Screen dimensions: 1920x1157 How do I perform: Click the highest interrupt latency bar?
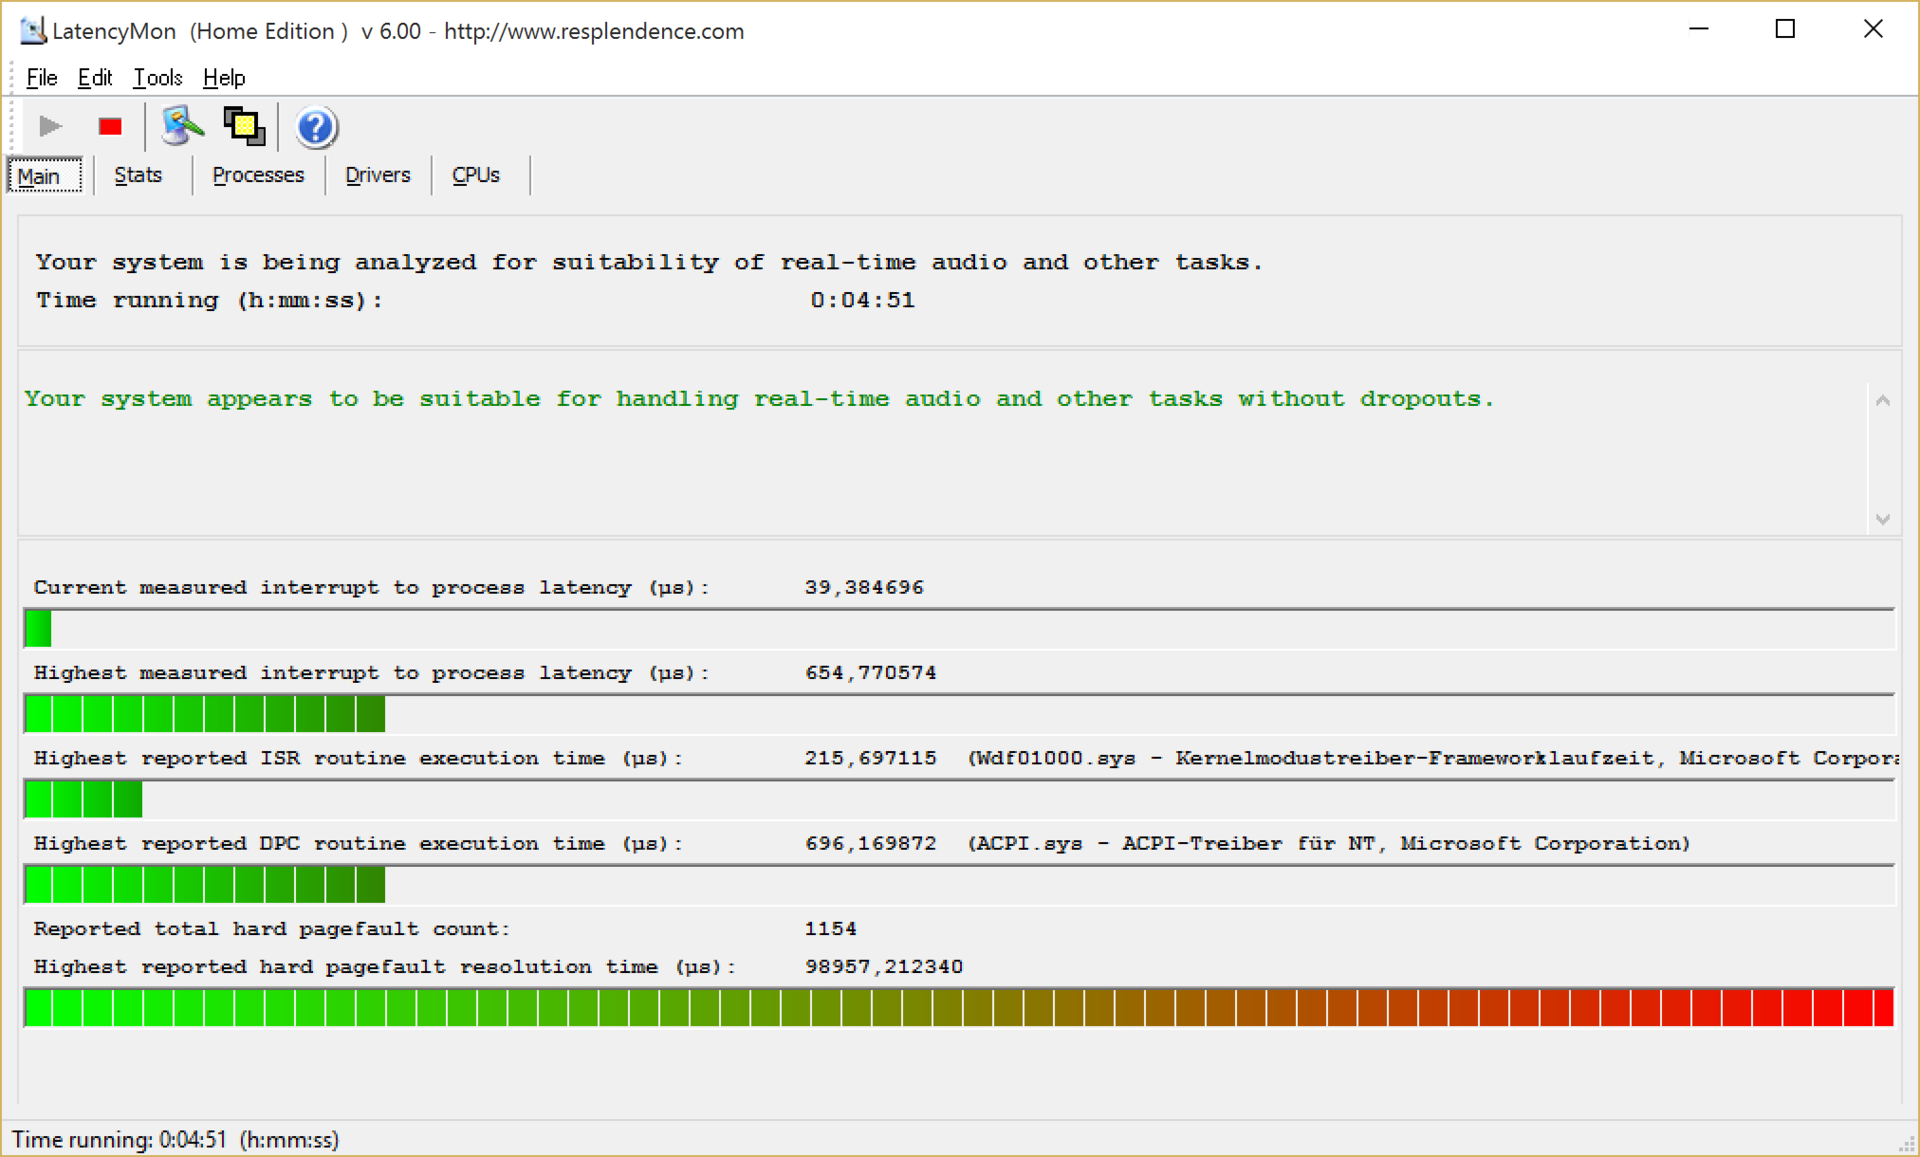tap(958, 714)
